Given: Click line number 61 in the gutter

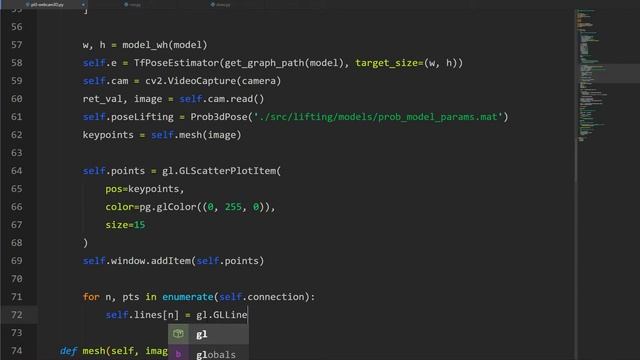Looking at the screenshot, I should tap(17, 117).
